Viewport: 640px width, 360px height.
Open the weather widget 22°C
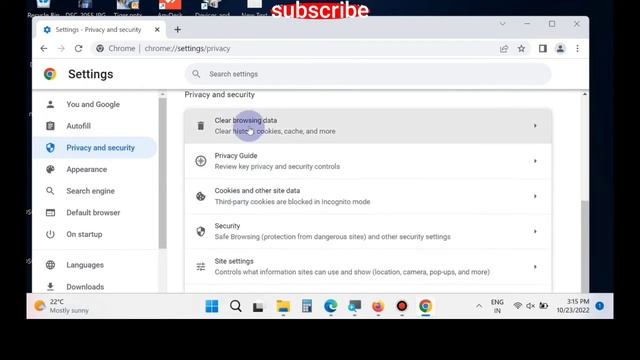pos(62,306)
